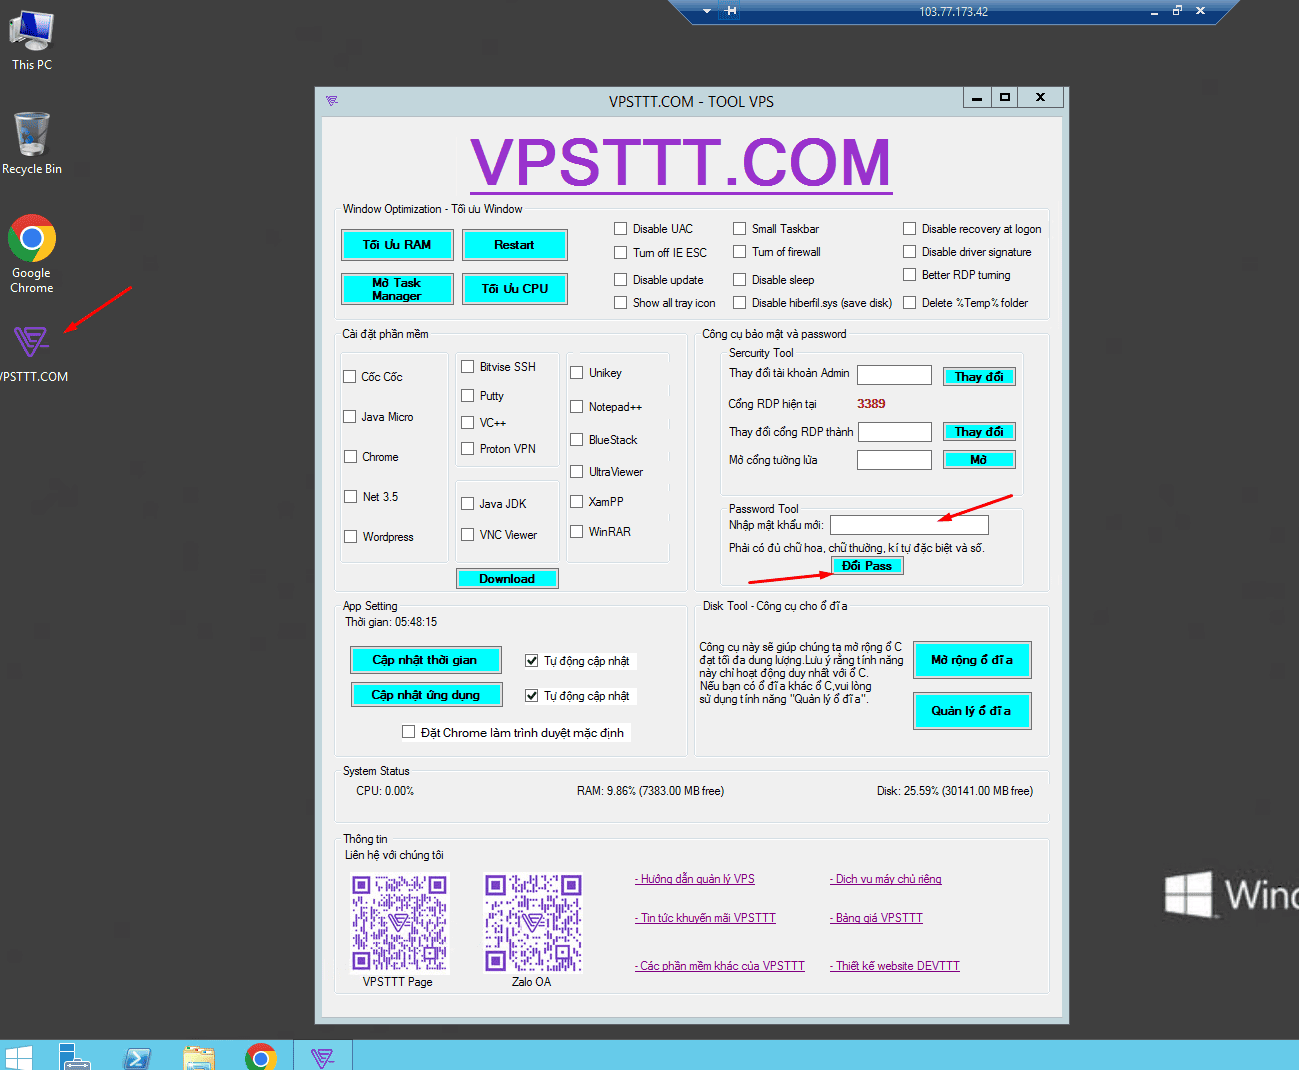Image resolution: width=1299 pixels, height=1070 pixels.
Task: Toggle Turn off firewall checkbox
Action: pyautogui.click(x=740, y=252)
